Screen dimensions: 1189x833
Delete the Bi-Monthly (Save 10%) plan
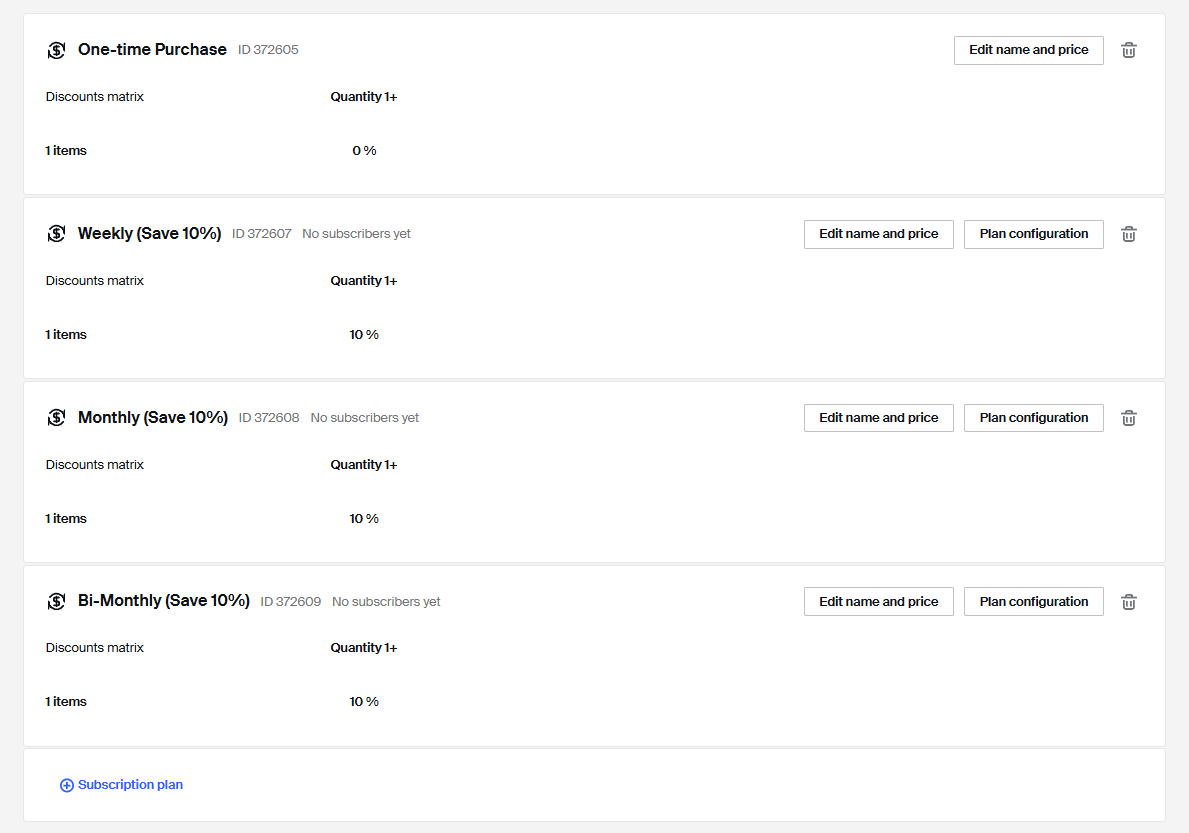[1129, 602]
